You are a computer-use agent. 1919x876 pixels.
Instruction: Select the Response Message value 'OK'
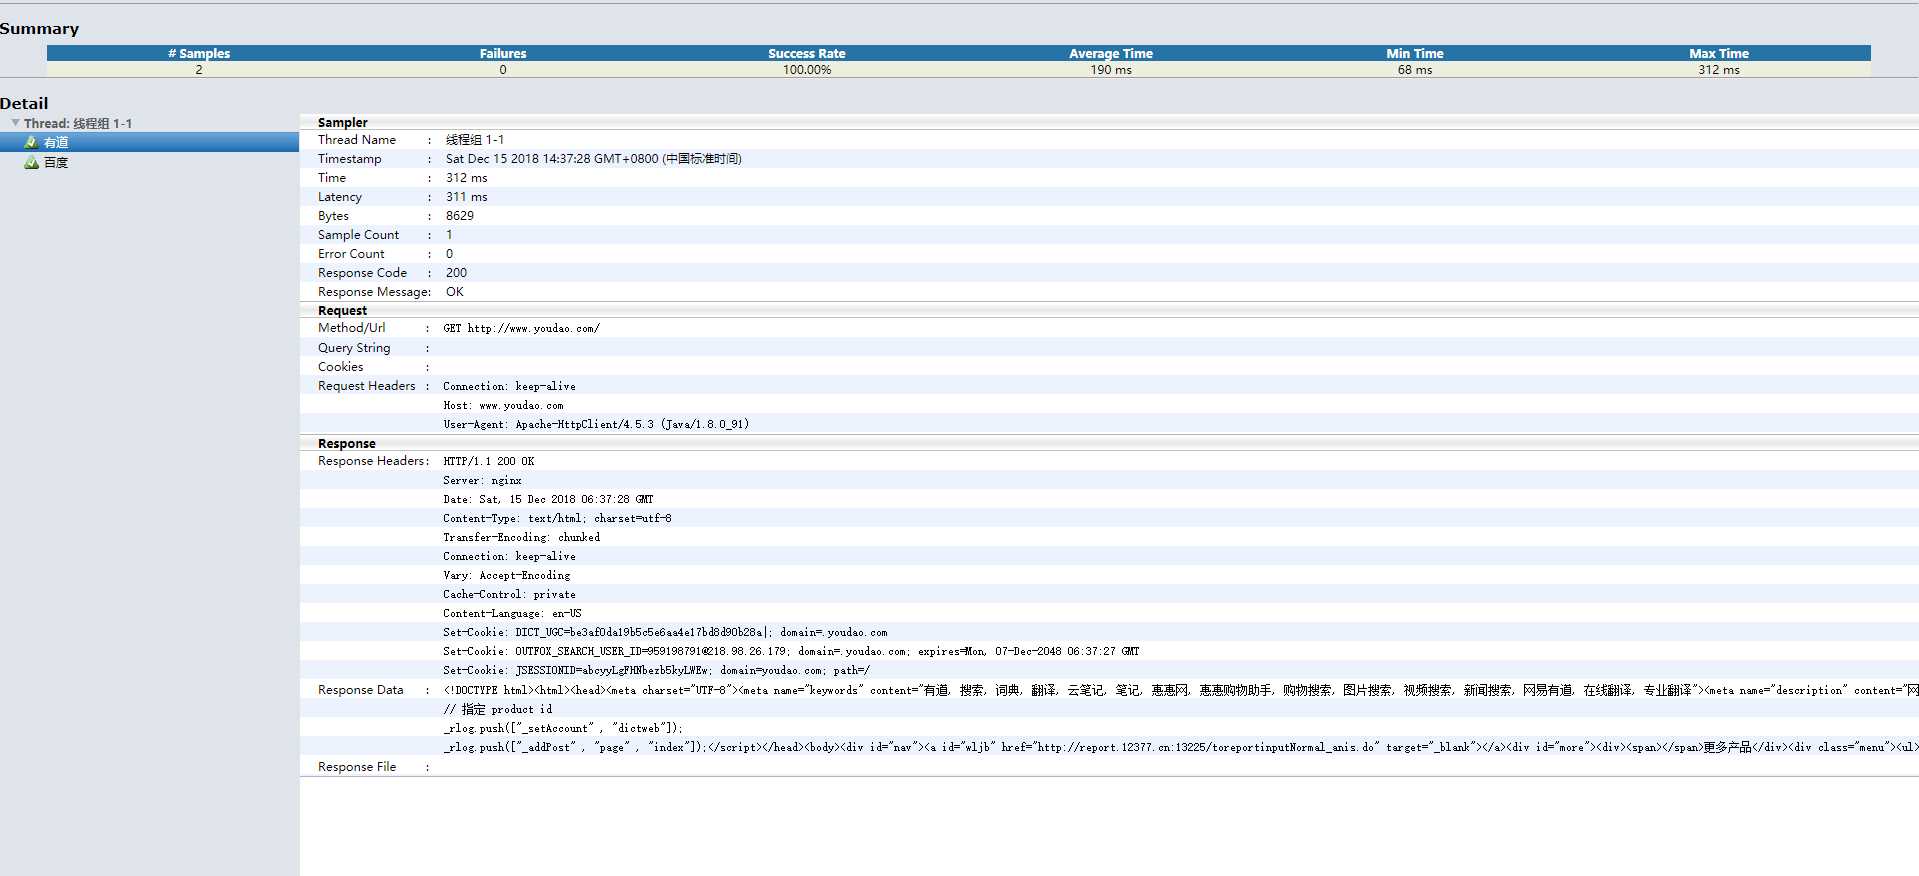click(455, 291)
